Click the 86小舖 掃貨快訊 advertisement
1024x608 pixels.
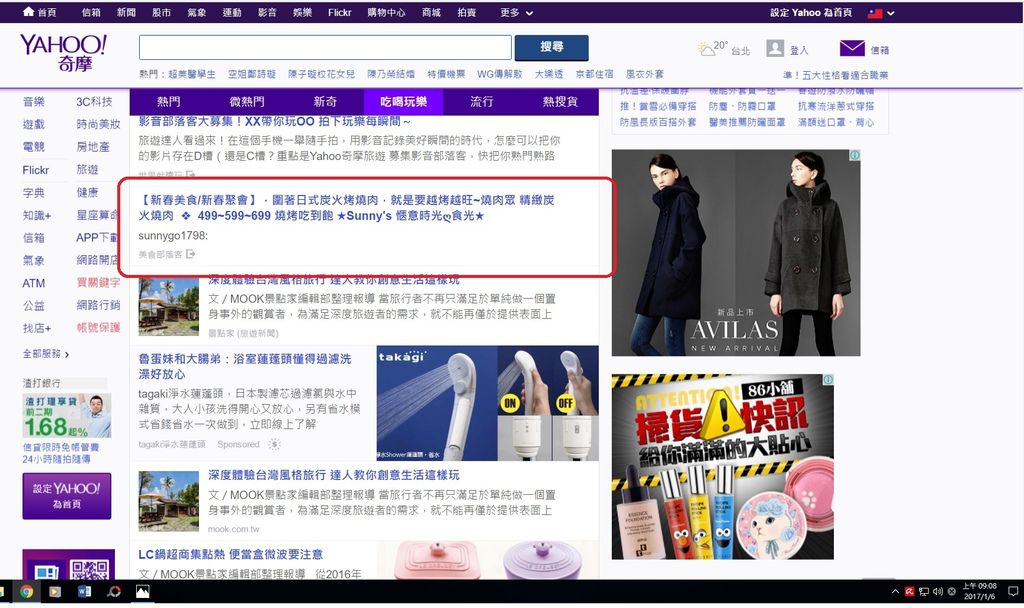point(723,466)
